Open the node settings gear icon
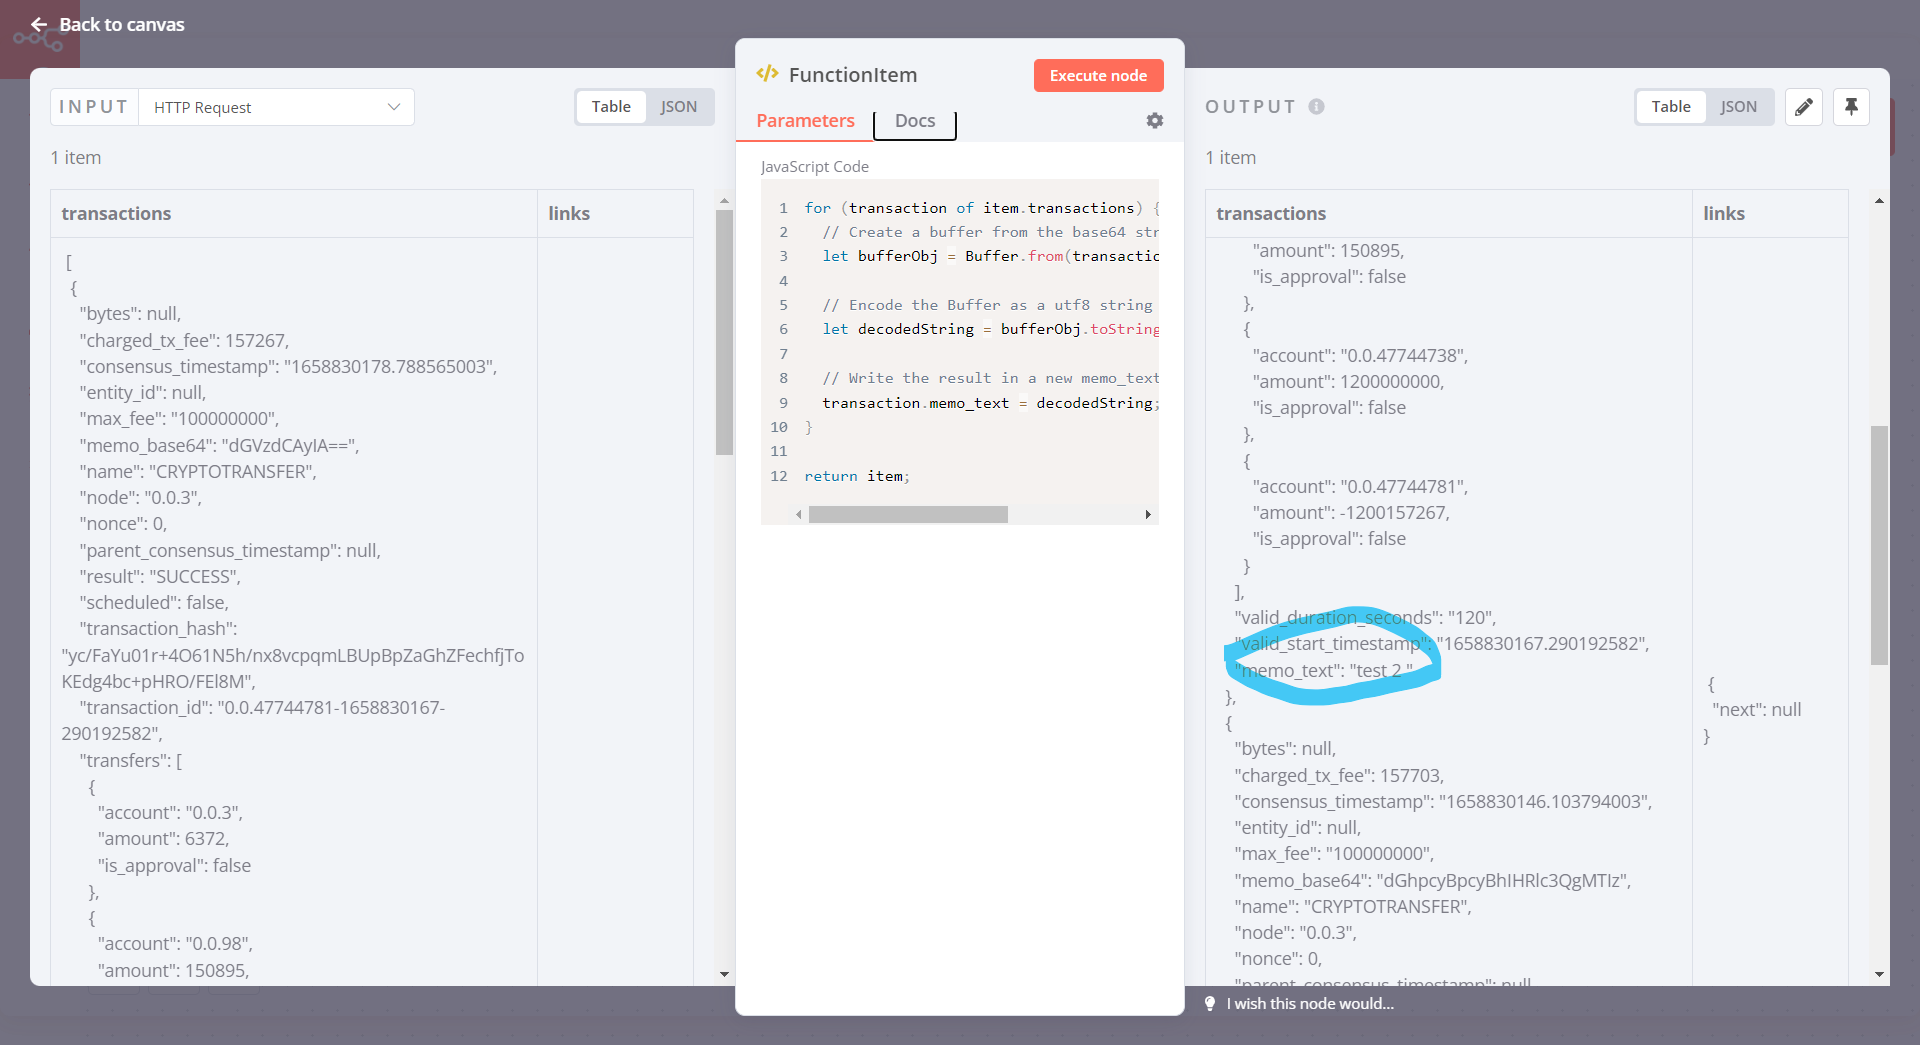The height and width of the screenshot is (1045, 1920). pos(1155,121)
